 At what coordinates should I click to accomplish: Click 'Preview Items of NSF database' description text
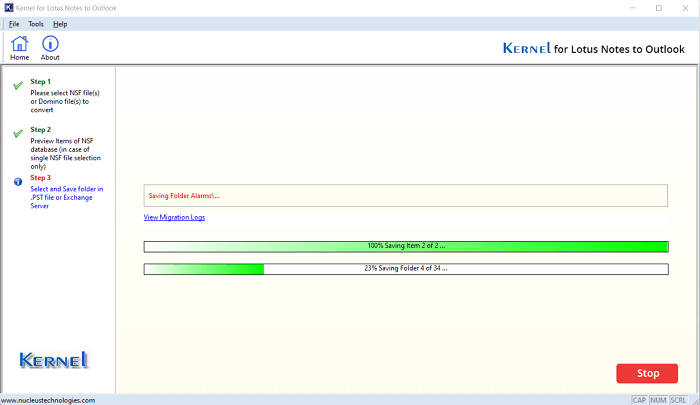(x=66, y=154)
